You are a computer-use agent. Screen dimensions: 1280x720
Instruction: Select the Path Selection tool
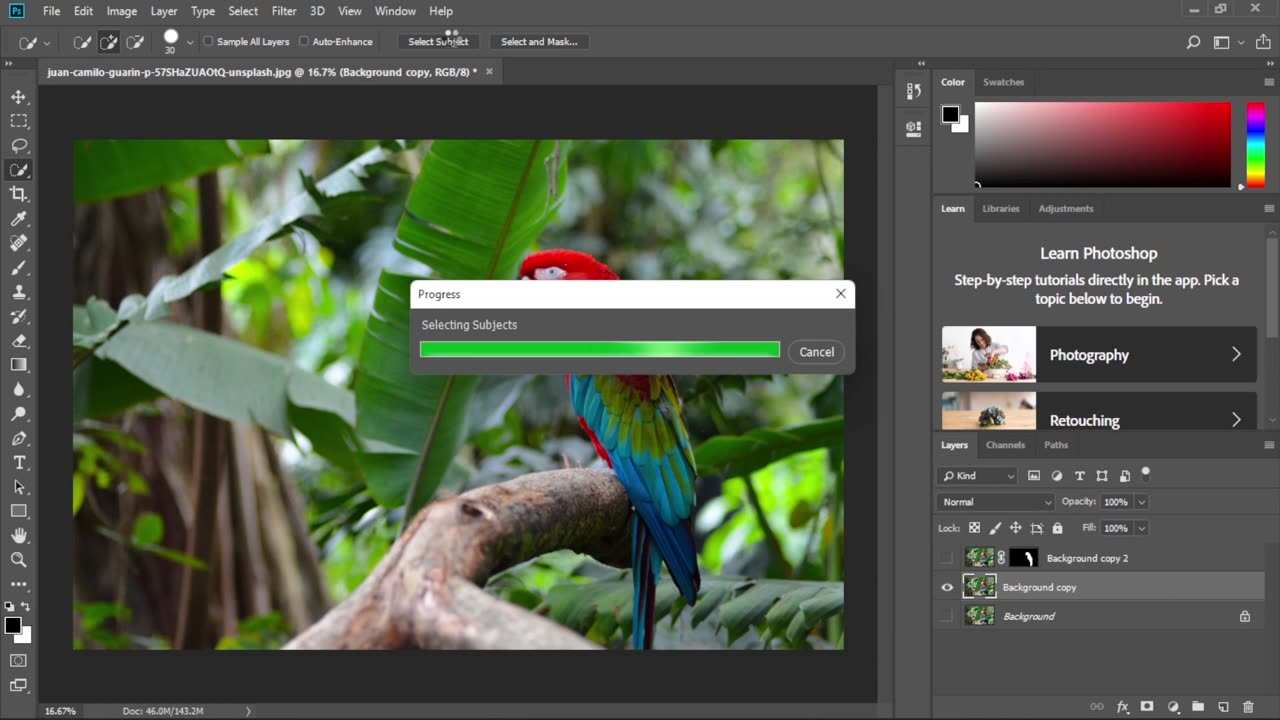tap(19, 487)
